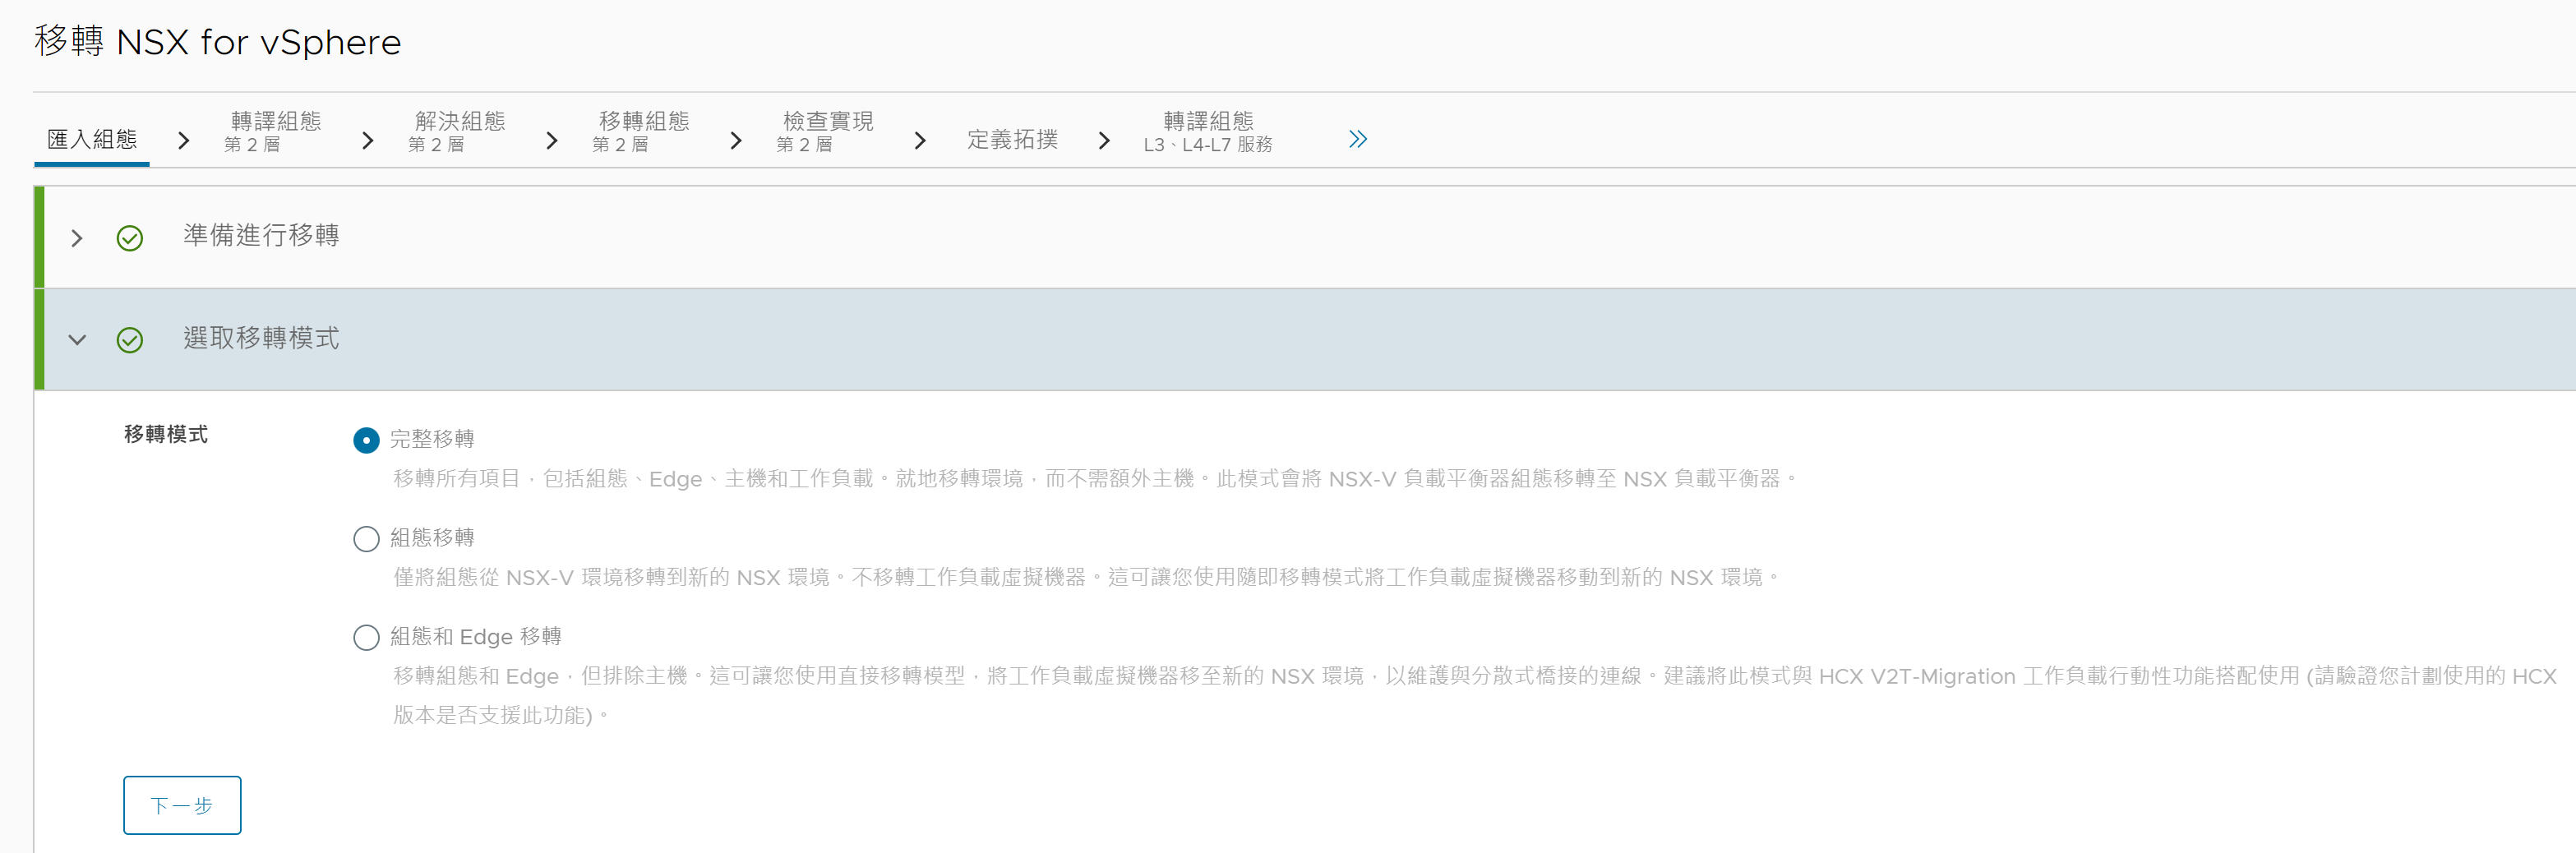This screenshot has width=2576, height=853.
Task: Click green check icon beside 準備進行移轉
Action: click(x=130, y=238)
